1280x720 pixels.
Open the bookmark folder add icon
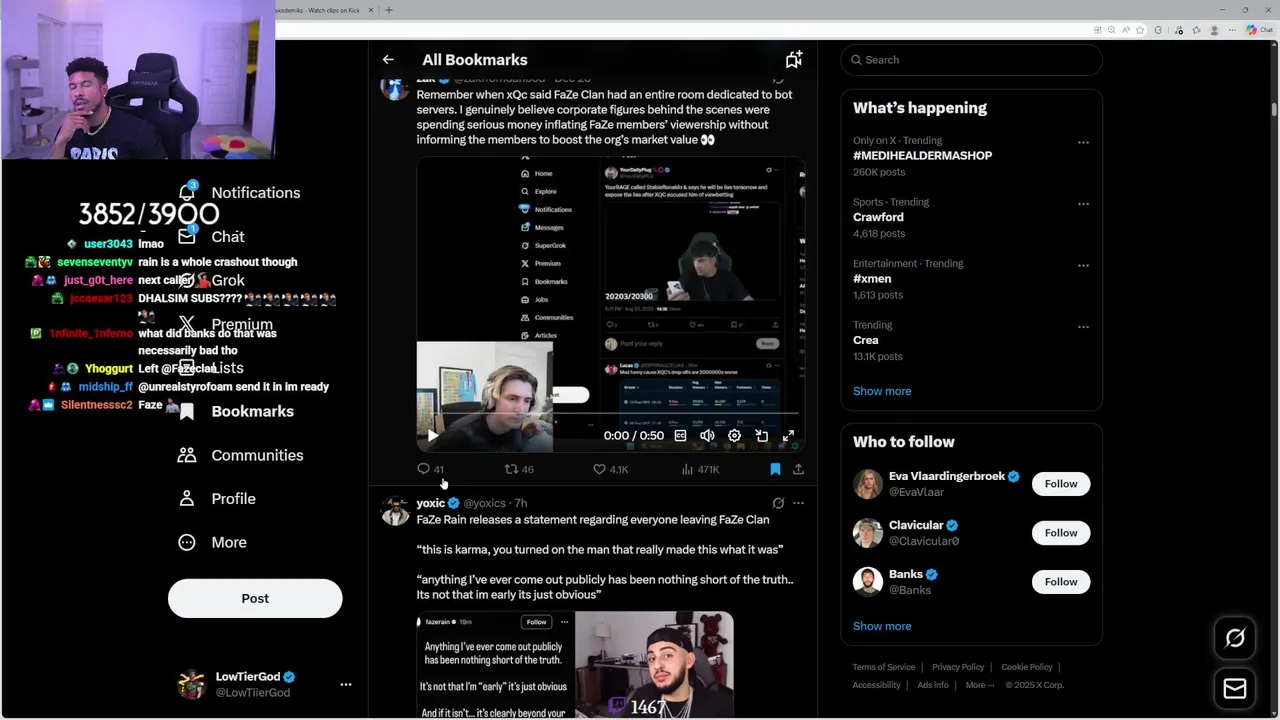[x=793, y=60]
